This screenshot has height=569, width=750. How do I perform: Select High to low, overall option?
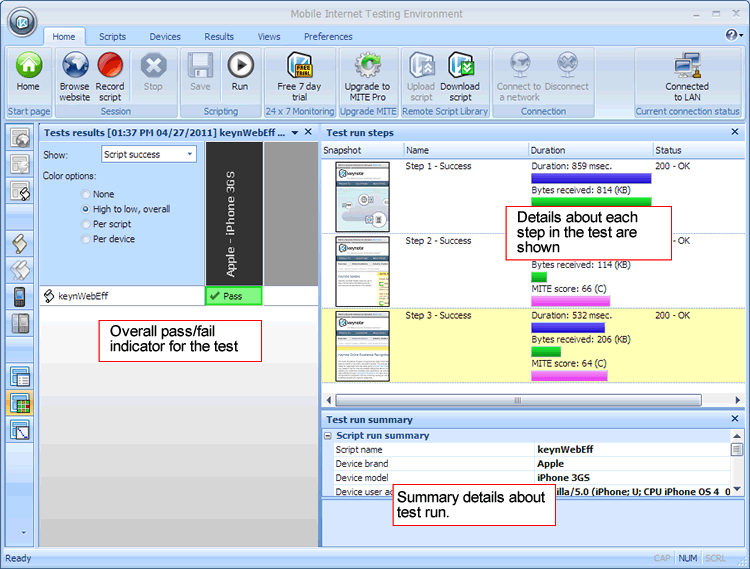(x=86, y=209)
